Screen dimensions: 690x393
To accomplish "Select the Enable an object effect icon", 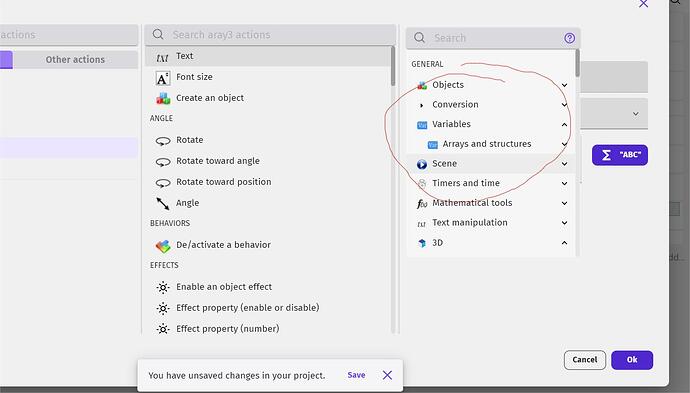I will (163, 287).
